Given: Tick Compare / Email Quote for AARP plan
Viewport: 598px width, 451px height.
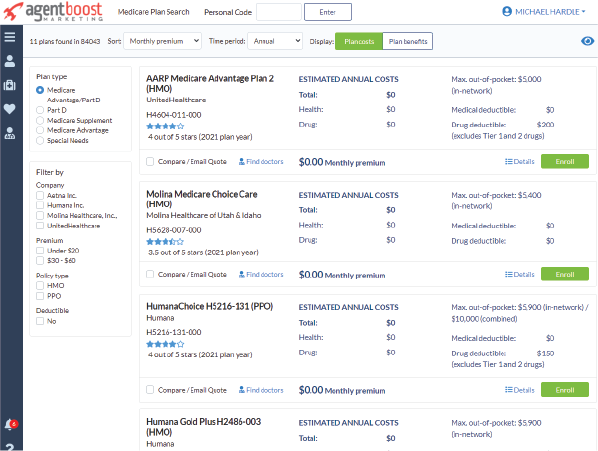Looking at the screenshot, I should [150, 162].
